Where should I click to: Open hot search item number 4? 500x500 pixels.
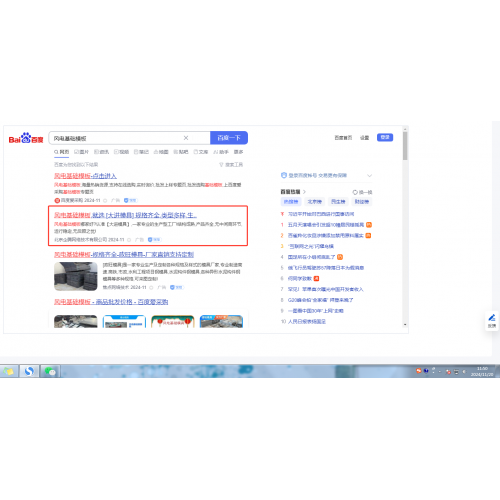tap(311, 257)
